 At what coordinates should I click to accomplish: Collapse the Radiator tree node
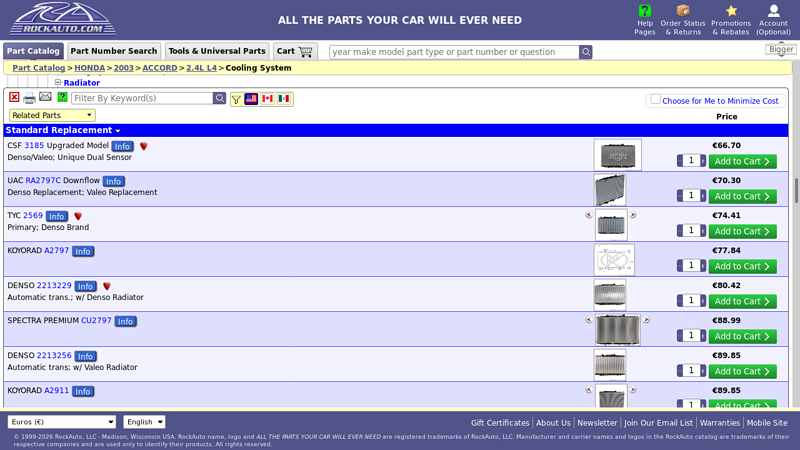(x=58, y=82)
